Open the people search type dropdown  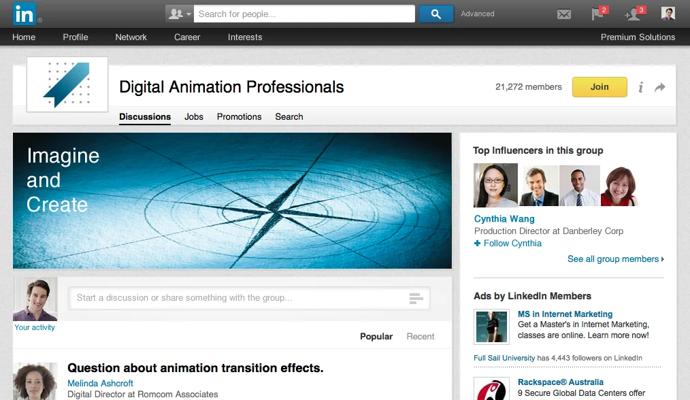(x=180, y=14)
